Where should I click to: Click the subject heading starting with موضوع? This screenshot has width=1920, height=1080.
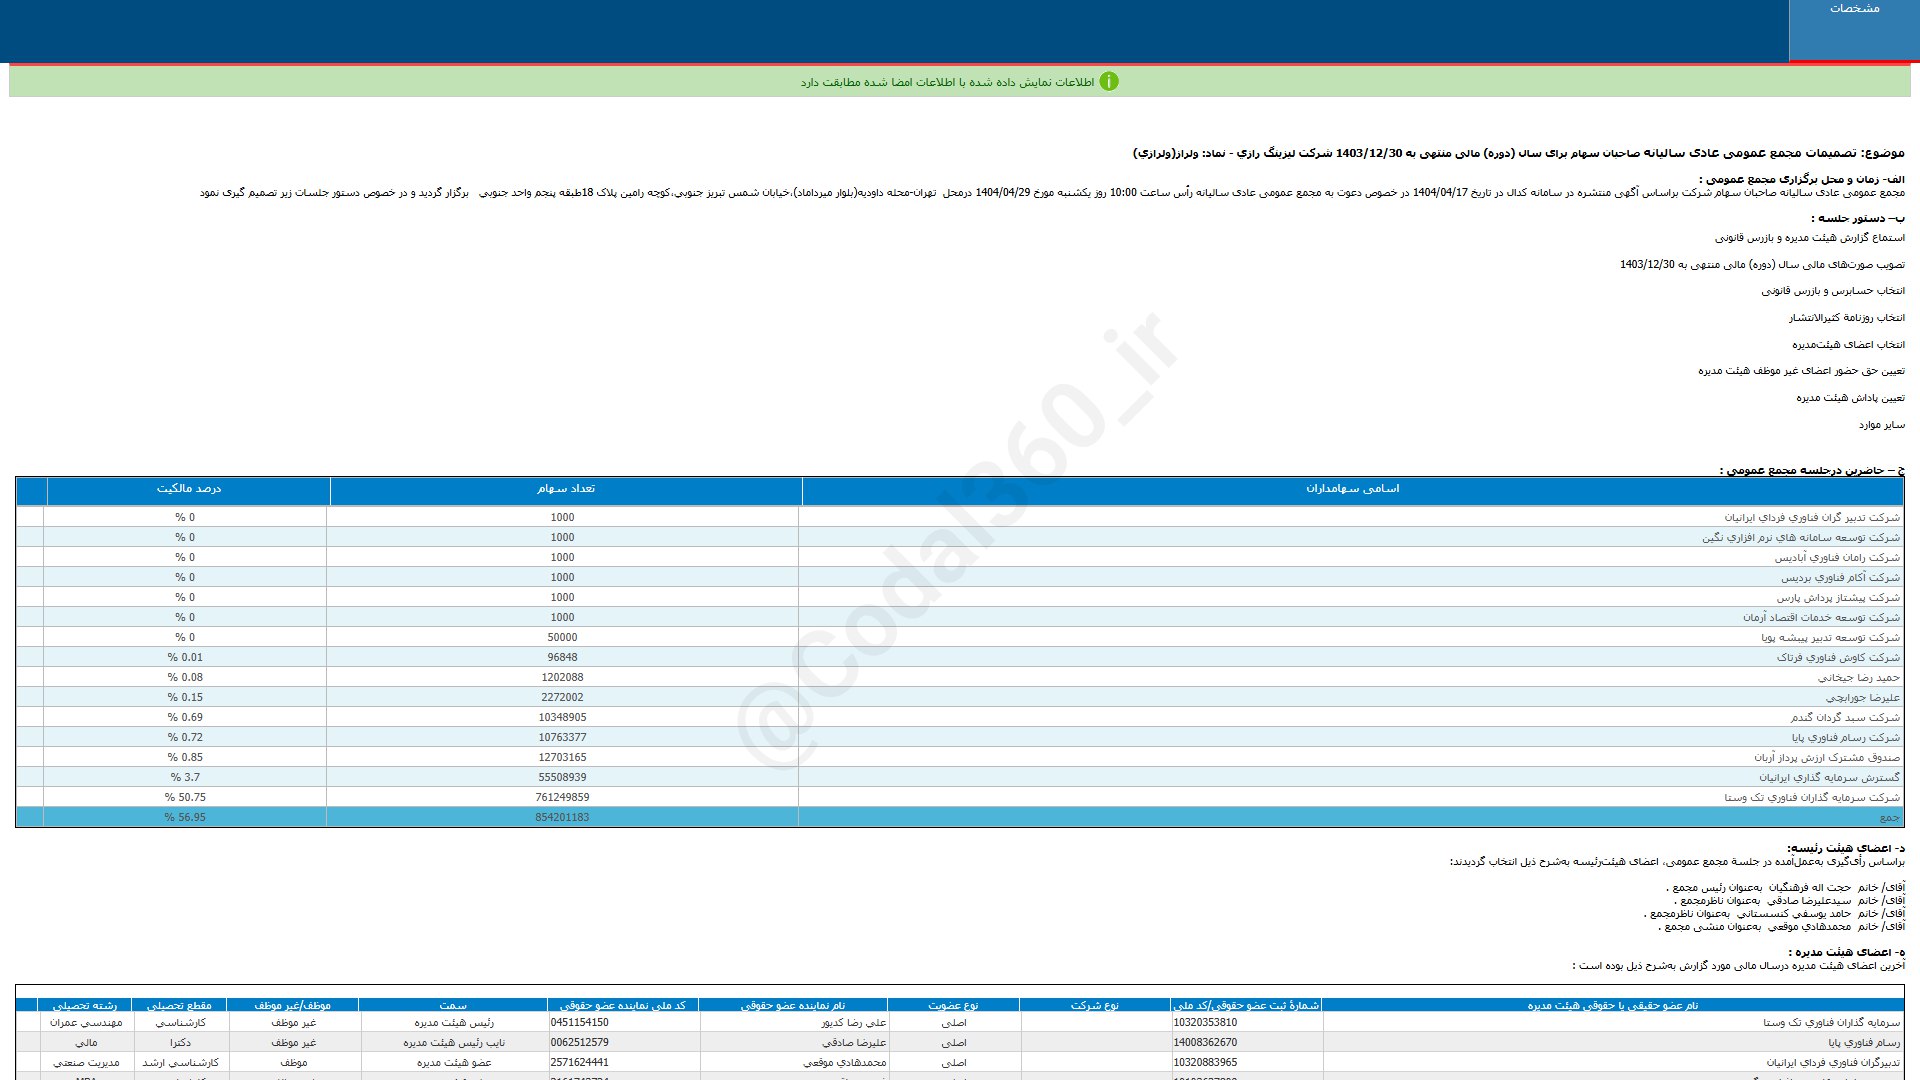point(1518,153)
